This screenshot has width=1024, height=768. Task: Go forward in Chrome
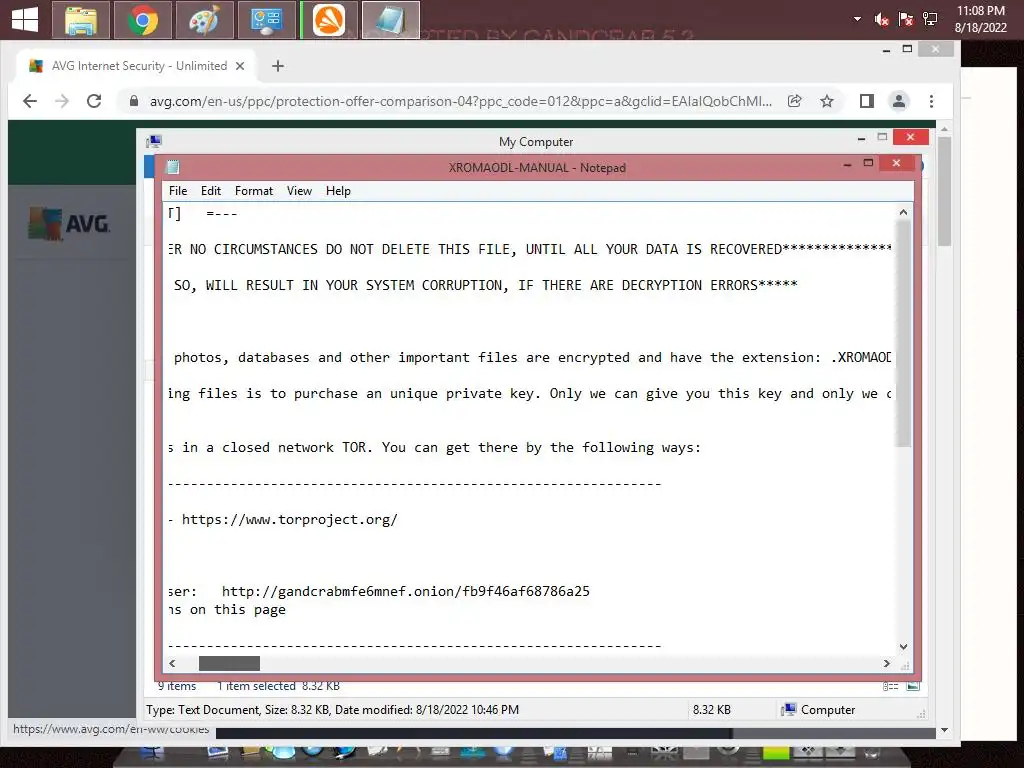pos(62,101)
